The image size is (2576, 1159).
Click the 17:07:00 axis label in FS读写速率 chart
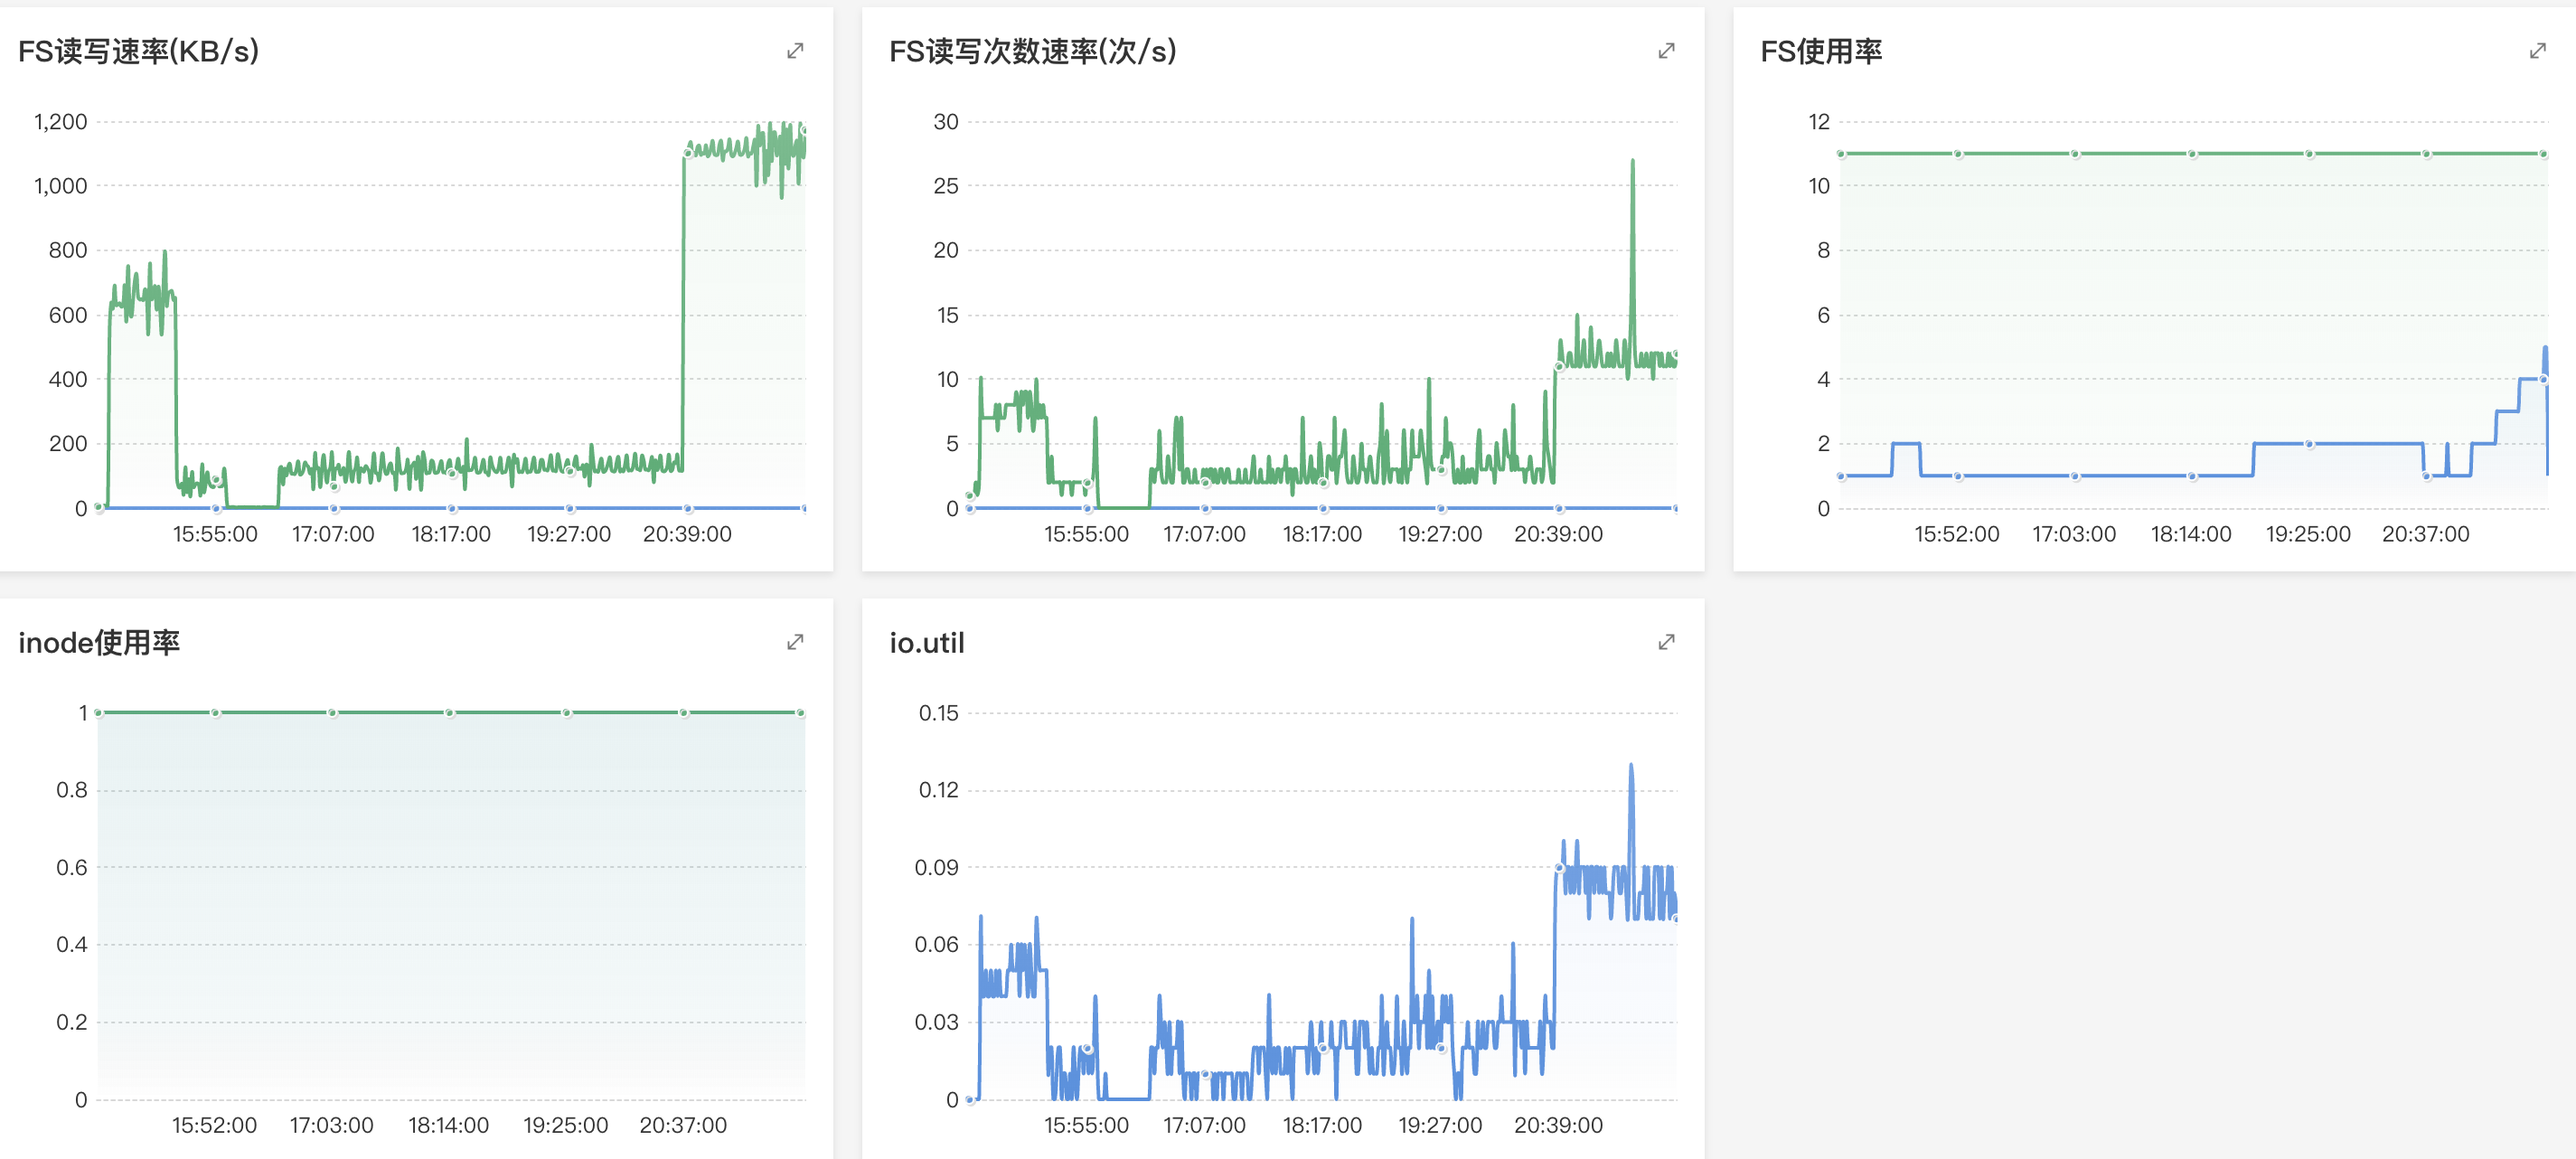coord(333,534)
